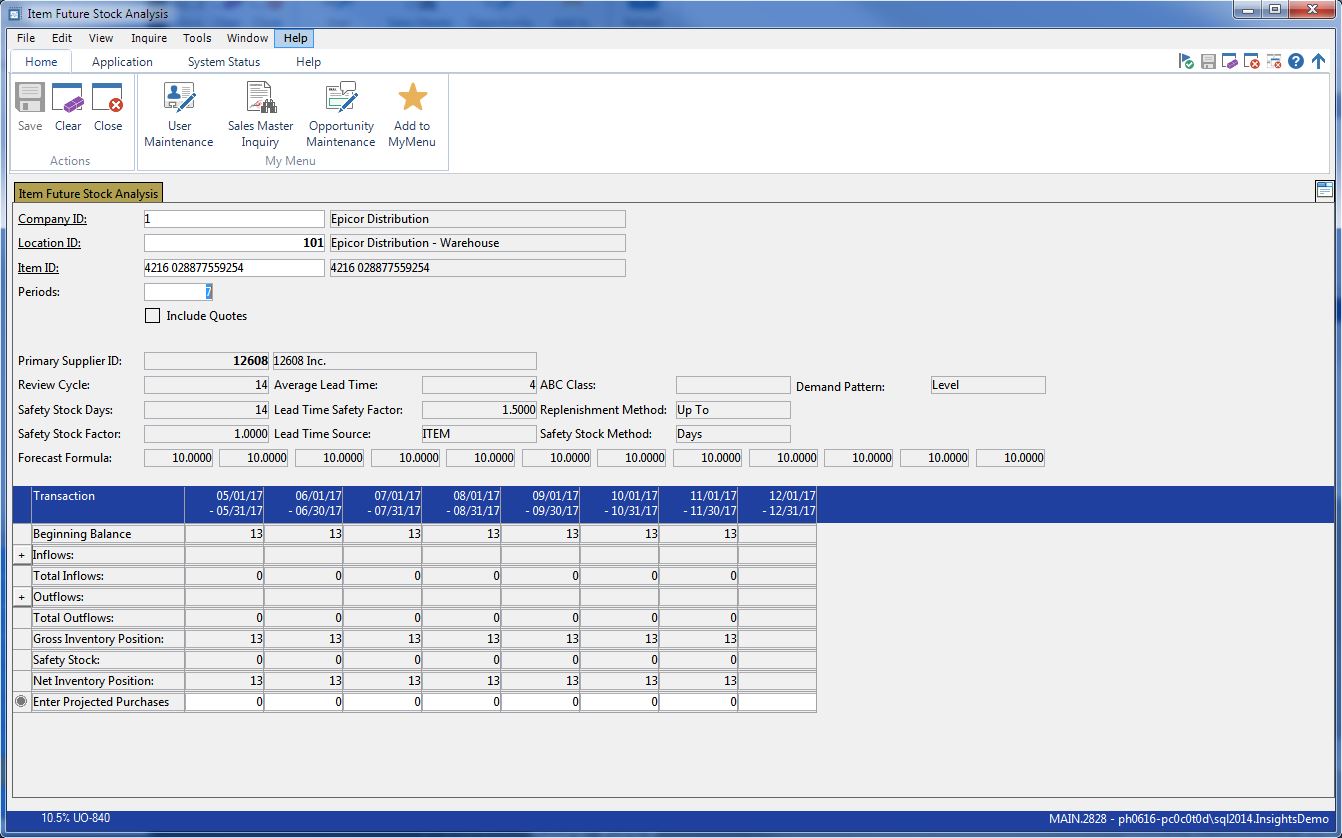The height and width of the screenshot is (838, 1342).
Task: Click the Add to MyMenu star
Action: [412, 114]
